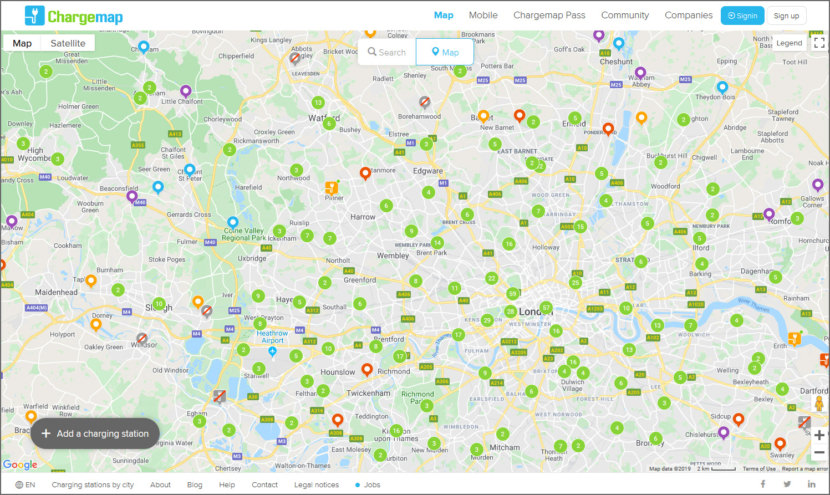Click the red pin near Stanmore
Image resolution: width=830 pixels, height=495 pixels.
(x=365, y=173)
